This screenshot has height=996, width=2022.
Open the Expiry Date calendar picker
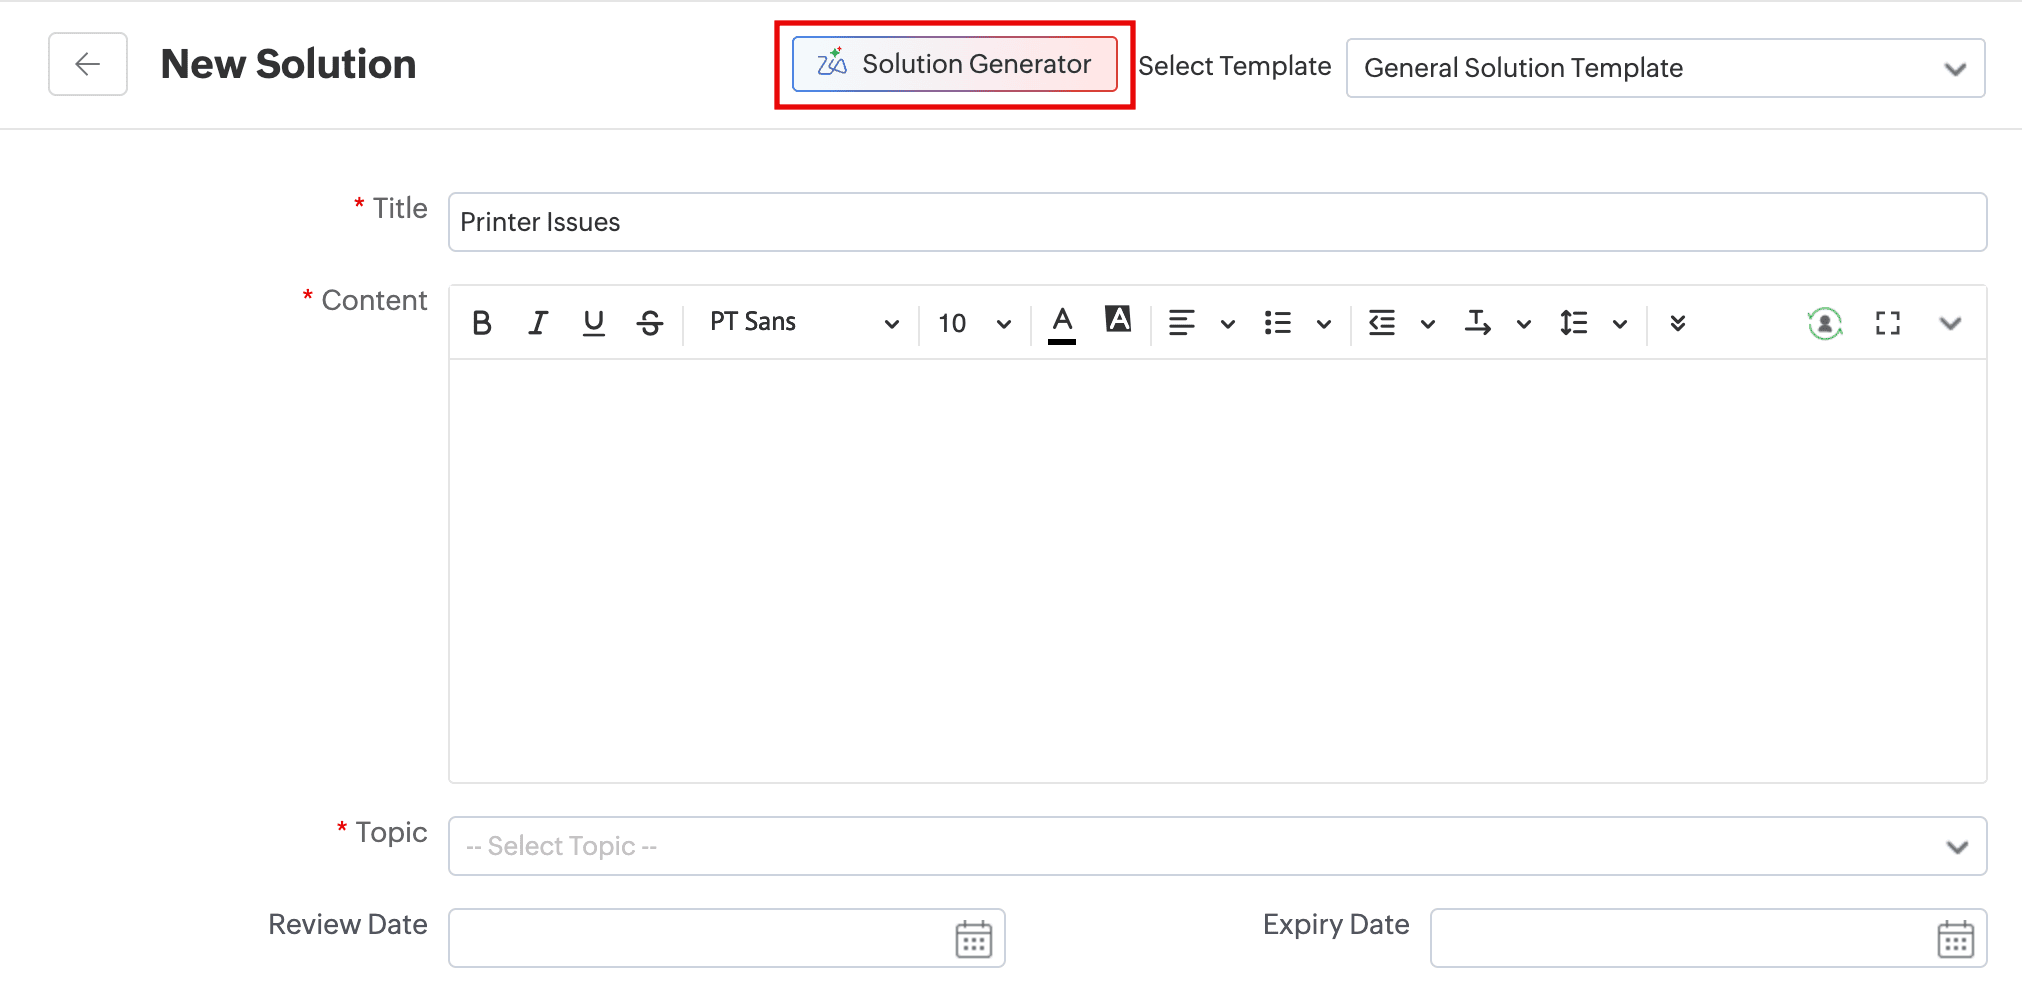coord(1955,939)
